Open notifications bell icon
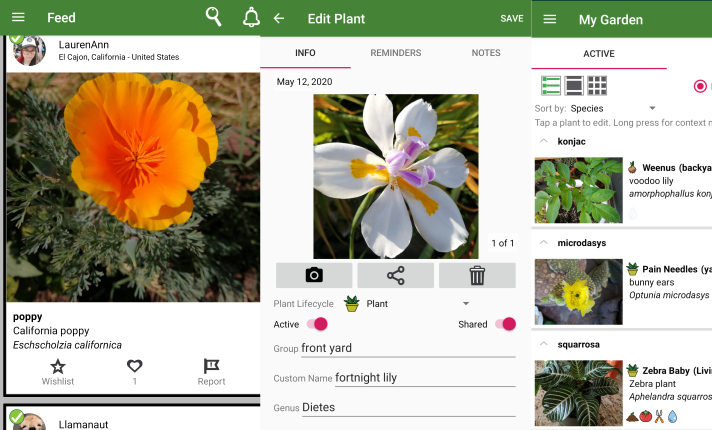712x430 pixels. coord(250,18)
